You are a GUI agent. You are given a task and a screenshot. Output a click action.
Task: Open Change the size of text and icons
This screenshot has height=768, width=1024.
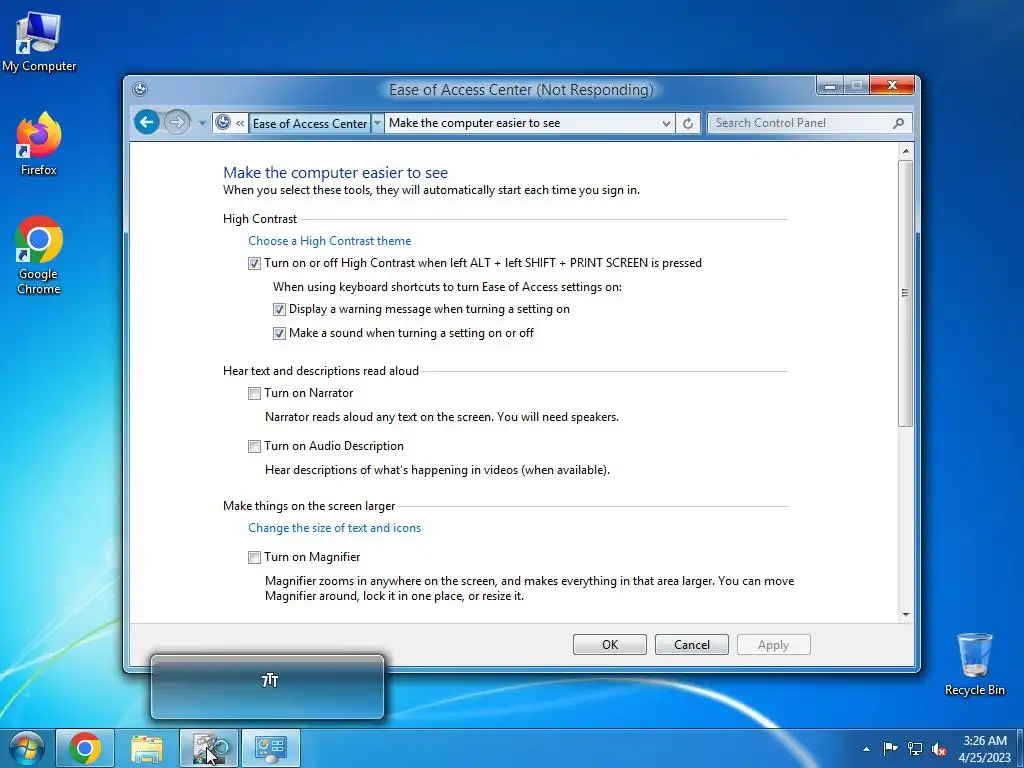coord(334,528)
